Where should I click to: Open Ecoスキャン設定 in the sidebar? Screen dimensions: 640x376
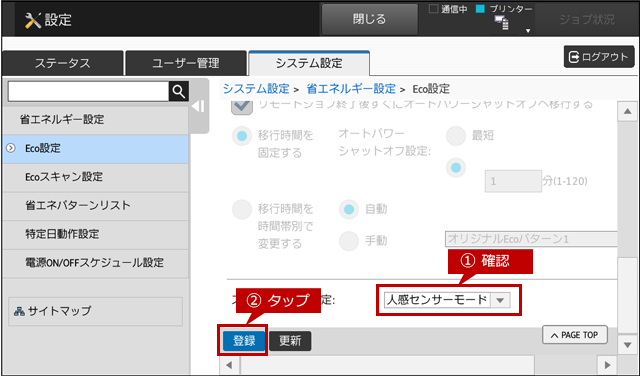[x=96, y=177]
